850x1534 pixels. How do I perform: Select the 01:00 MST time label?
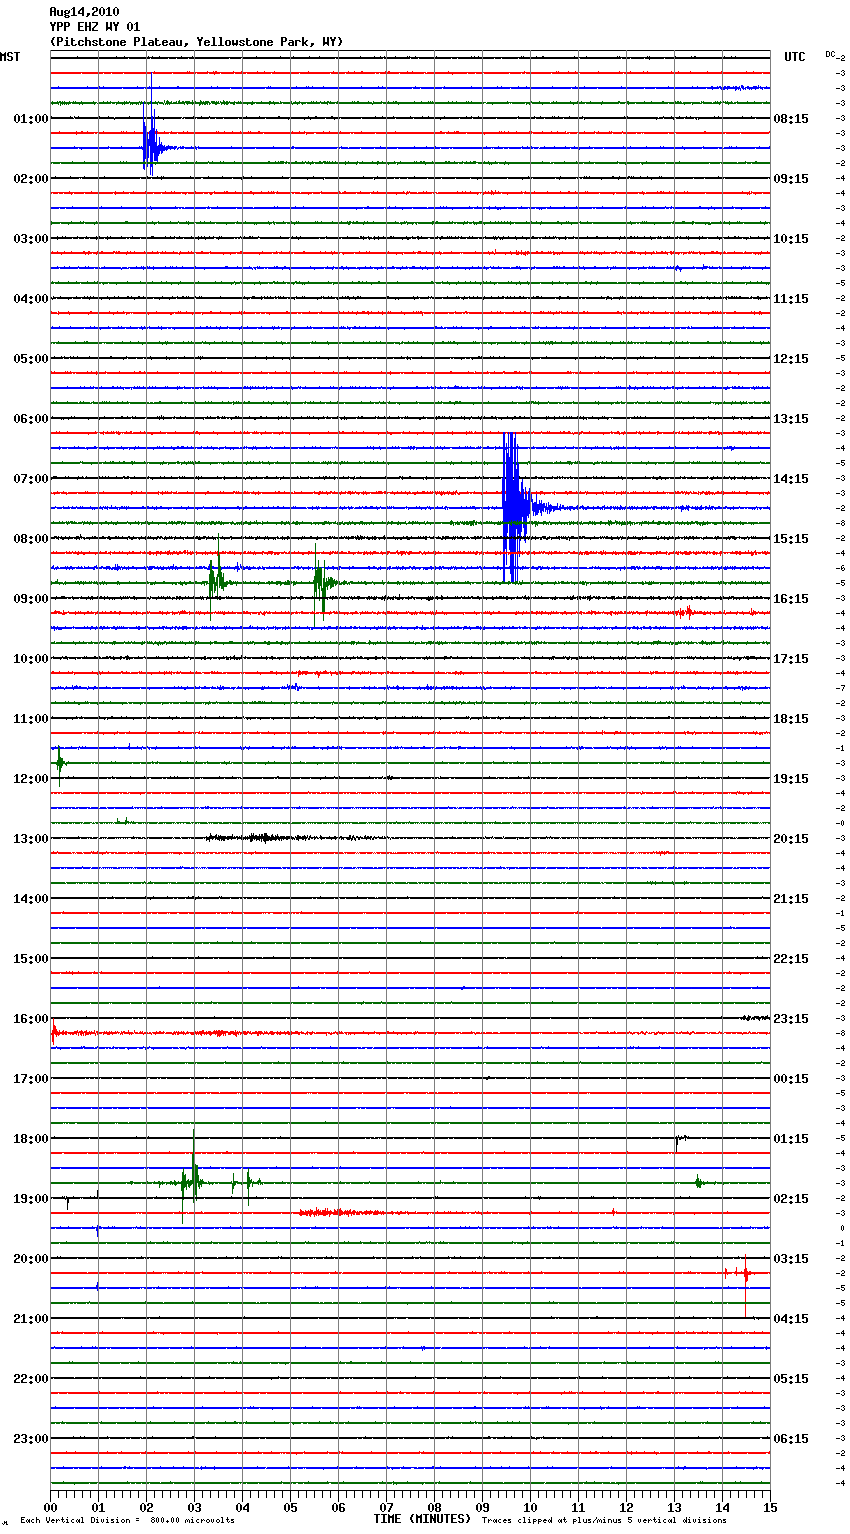[x=31, y=119]
